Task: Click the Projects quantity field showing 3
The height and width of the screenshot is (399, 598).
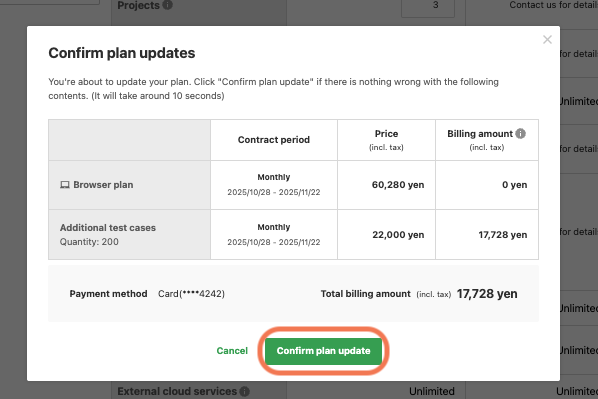Action: pos(428,8)
